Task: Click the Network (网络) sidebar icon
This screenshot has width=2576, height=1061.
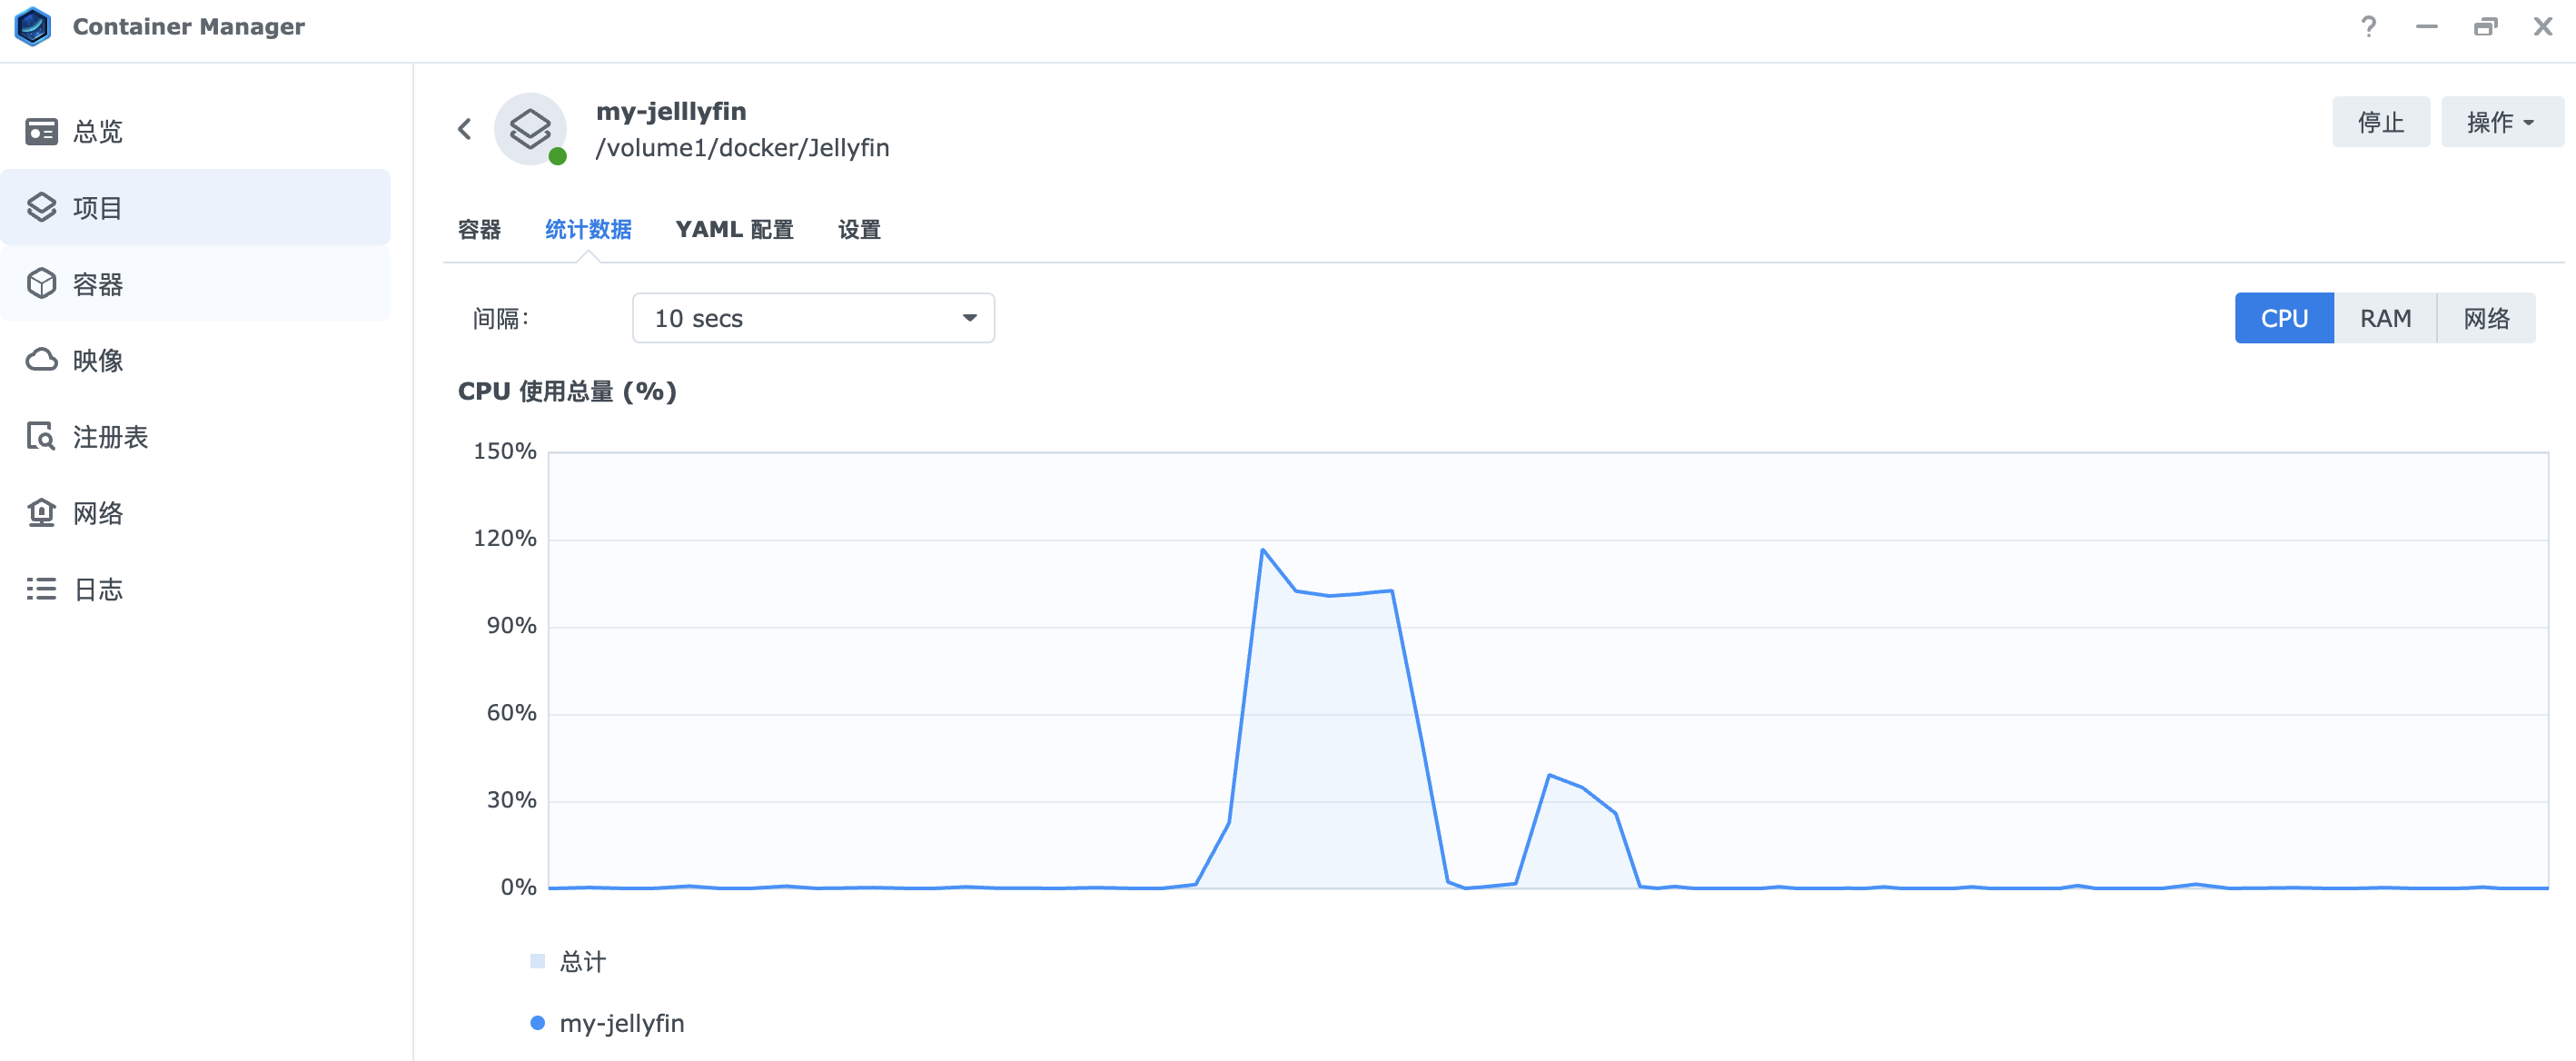Action: [x=41, y=513]
